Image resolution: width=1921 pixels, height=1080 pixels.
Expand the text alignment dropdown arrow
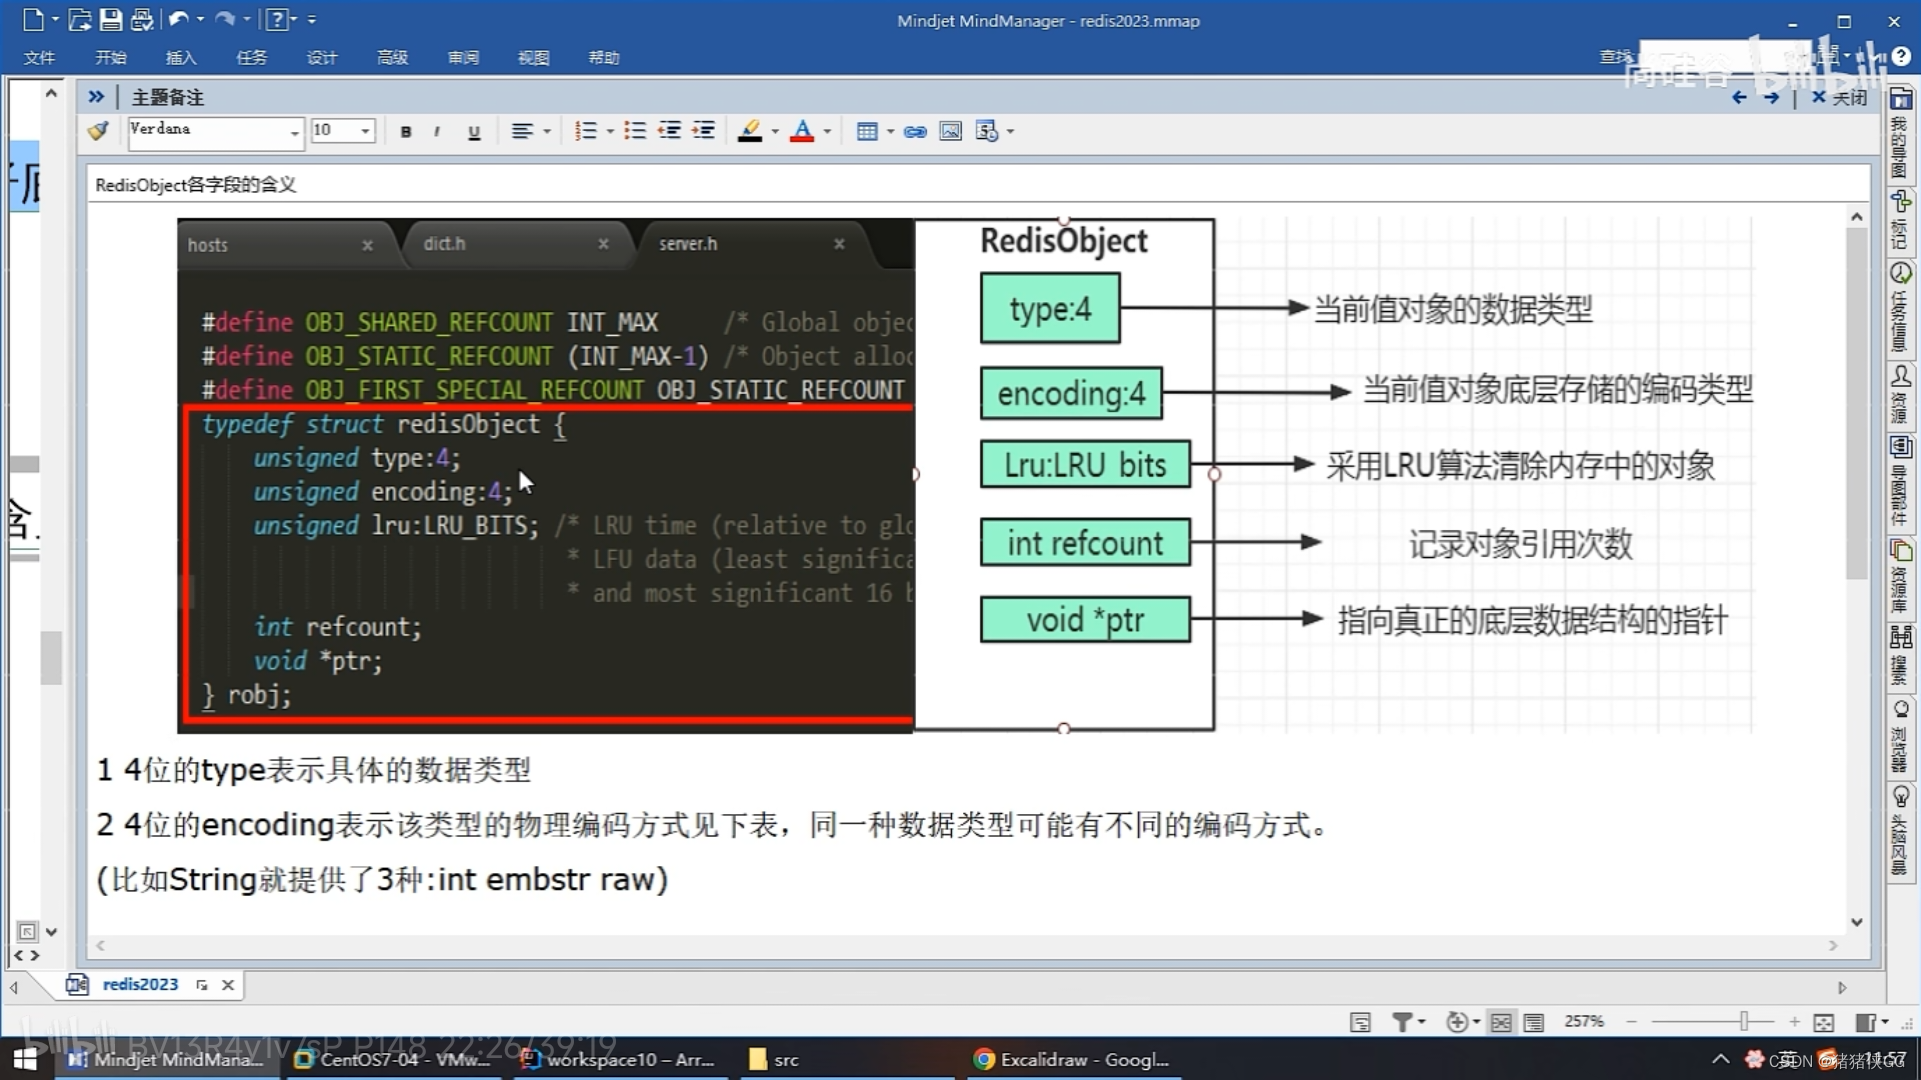pos(547,131)
